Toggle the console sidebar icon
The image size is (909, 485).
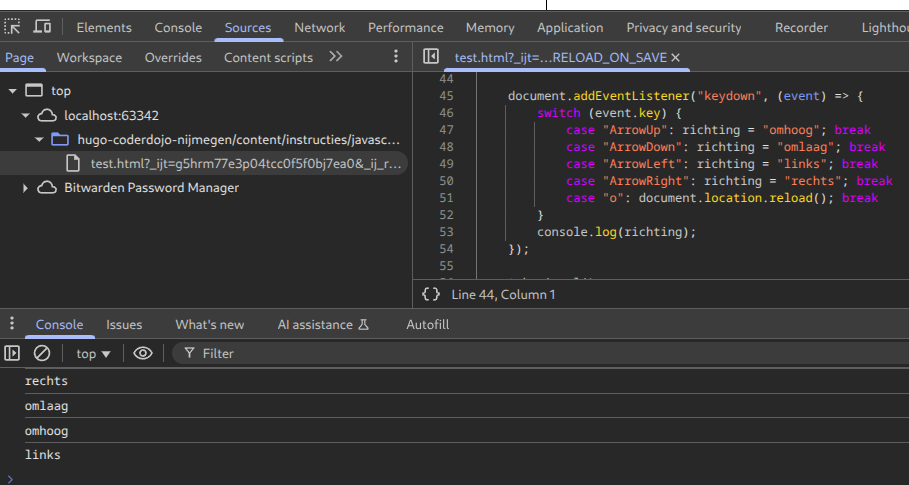pyautogui.click(x=13, y=353)
